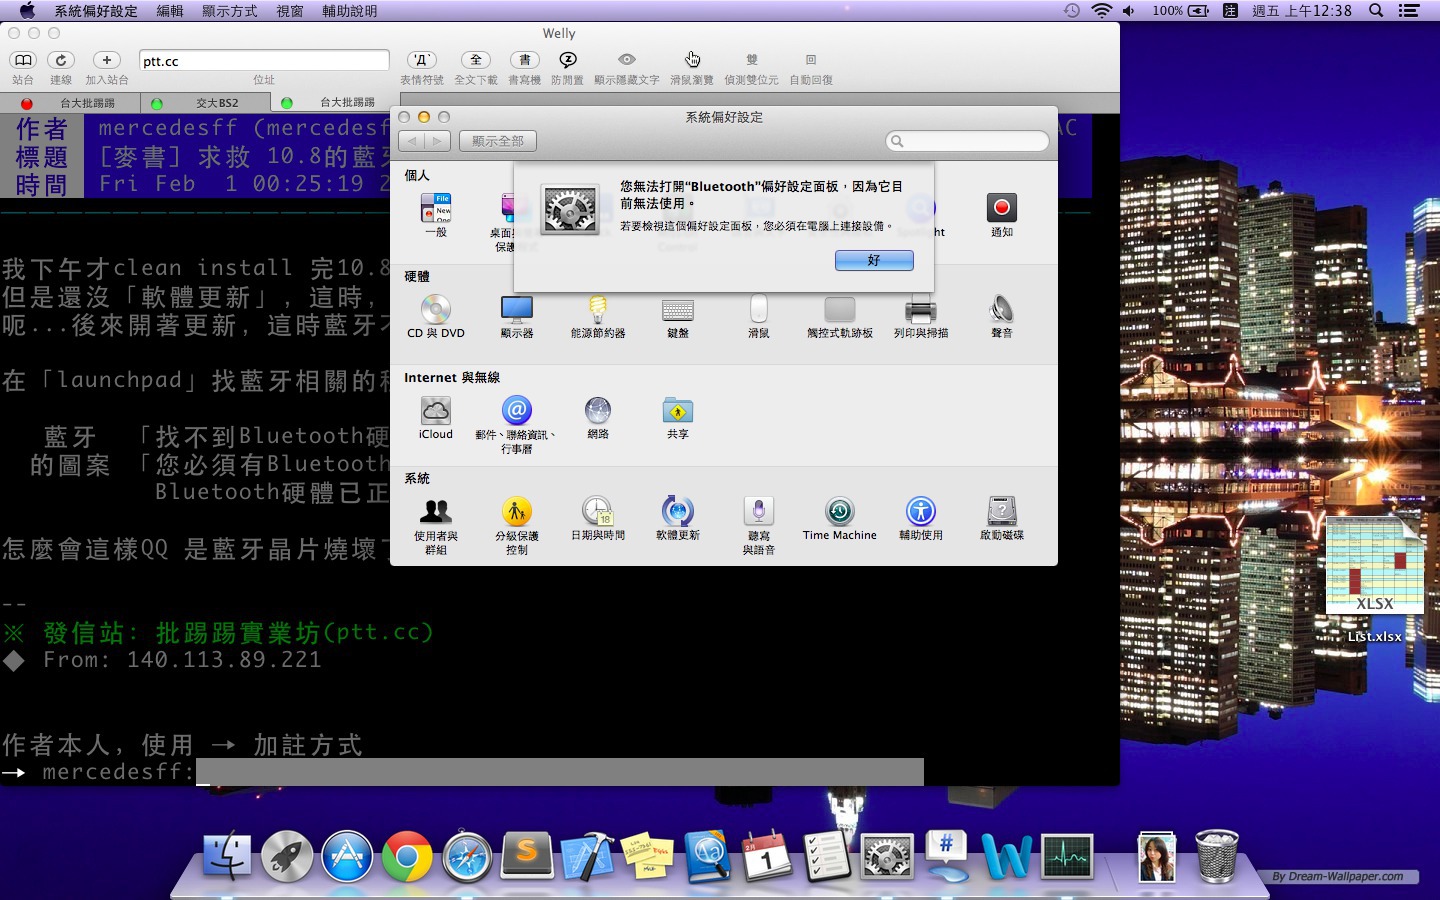Open the Time Machine preference pane

click(840, 518)
